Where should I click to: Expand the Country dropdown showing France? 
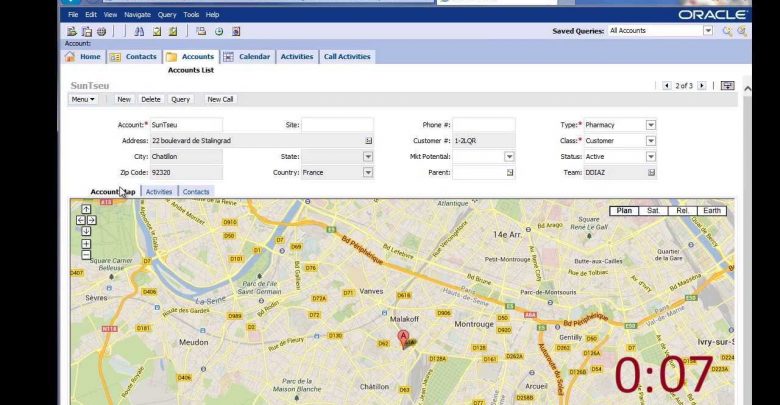(368, 173)
